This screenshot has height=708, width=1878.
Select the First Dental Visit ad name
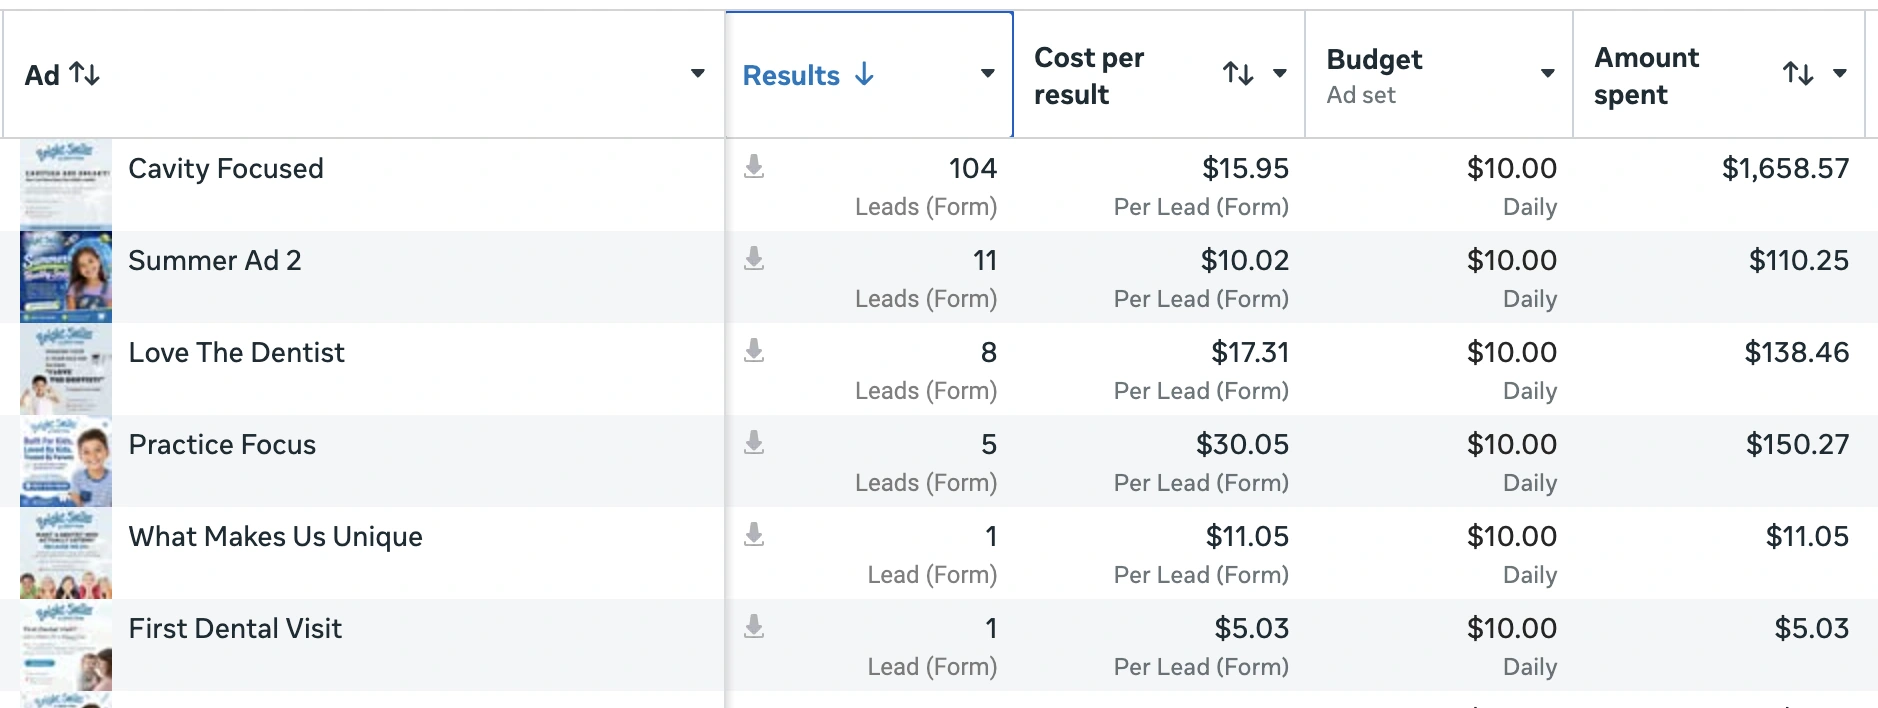click(235, 628)
